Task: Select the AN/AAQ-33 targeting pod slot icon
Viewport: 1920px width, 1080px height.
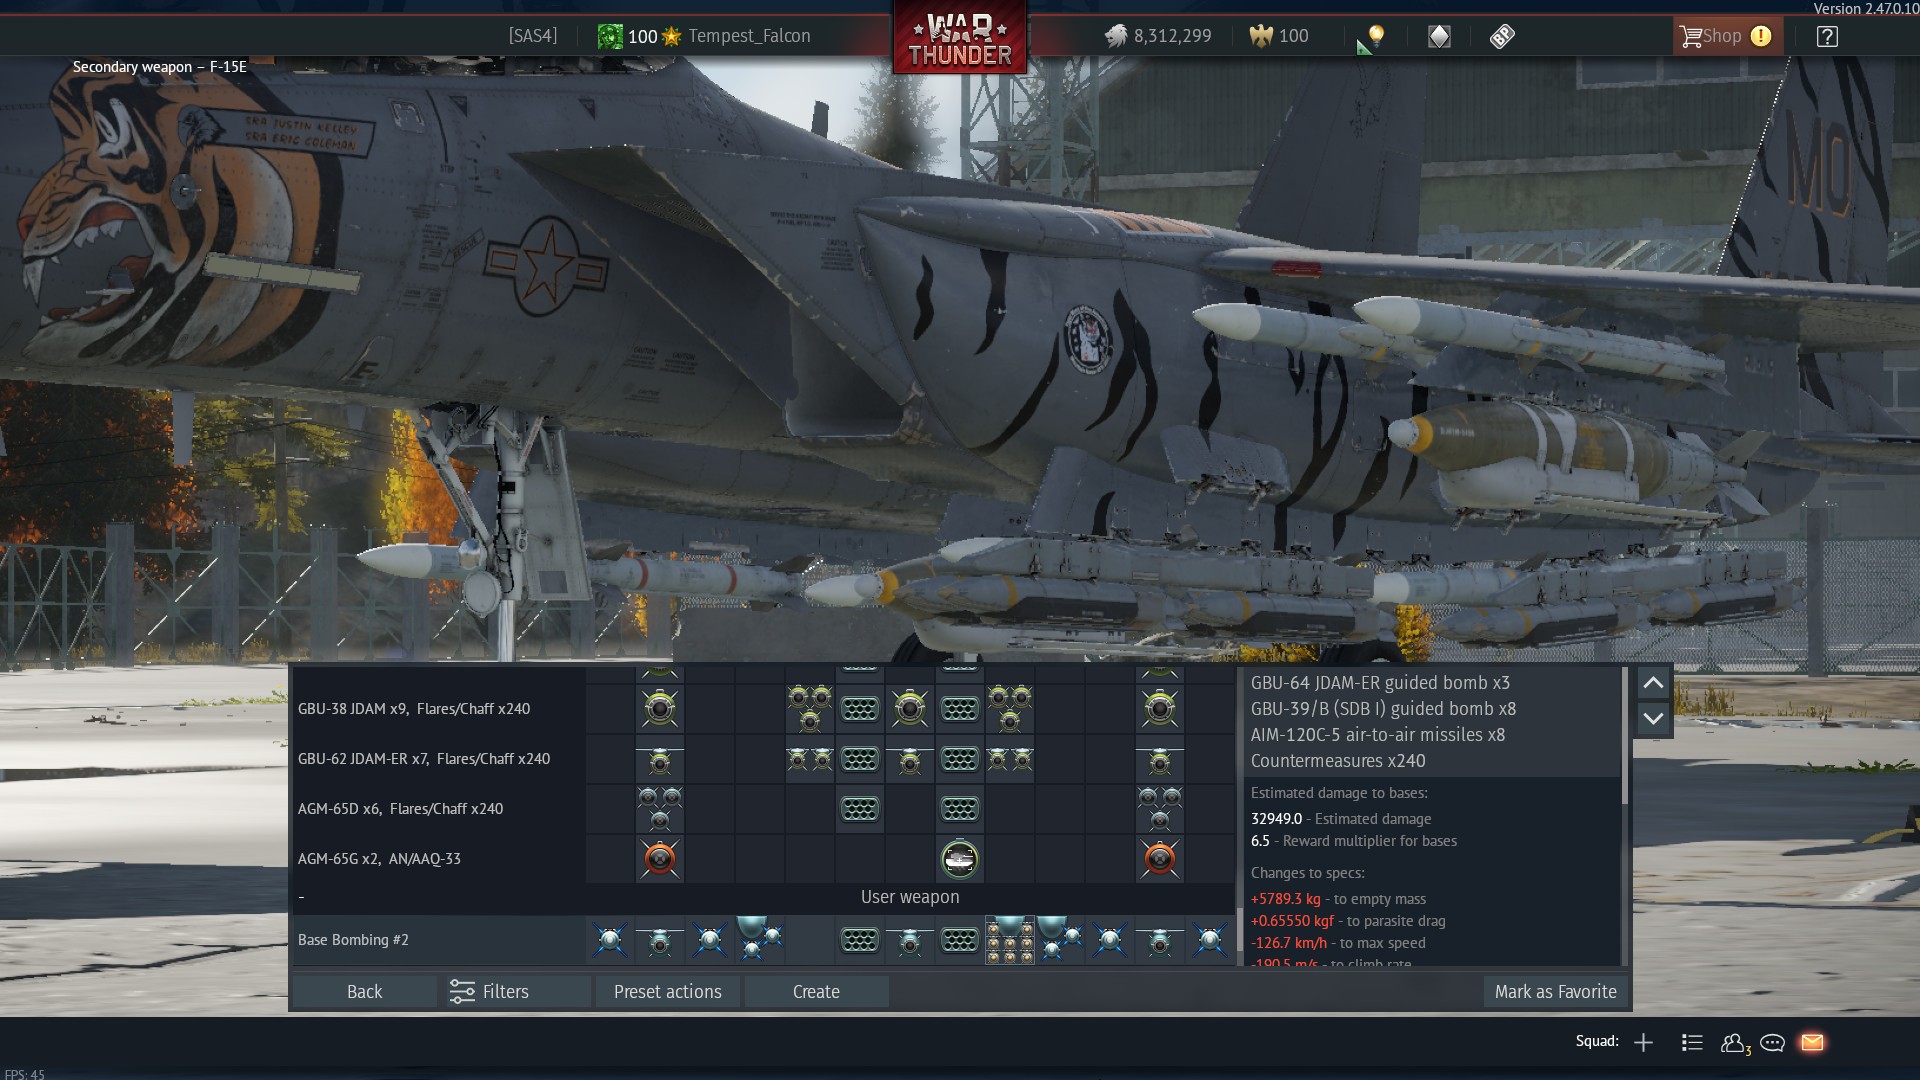Action: tap(959, 859)
